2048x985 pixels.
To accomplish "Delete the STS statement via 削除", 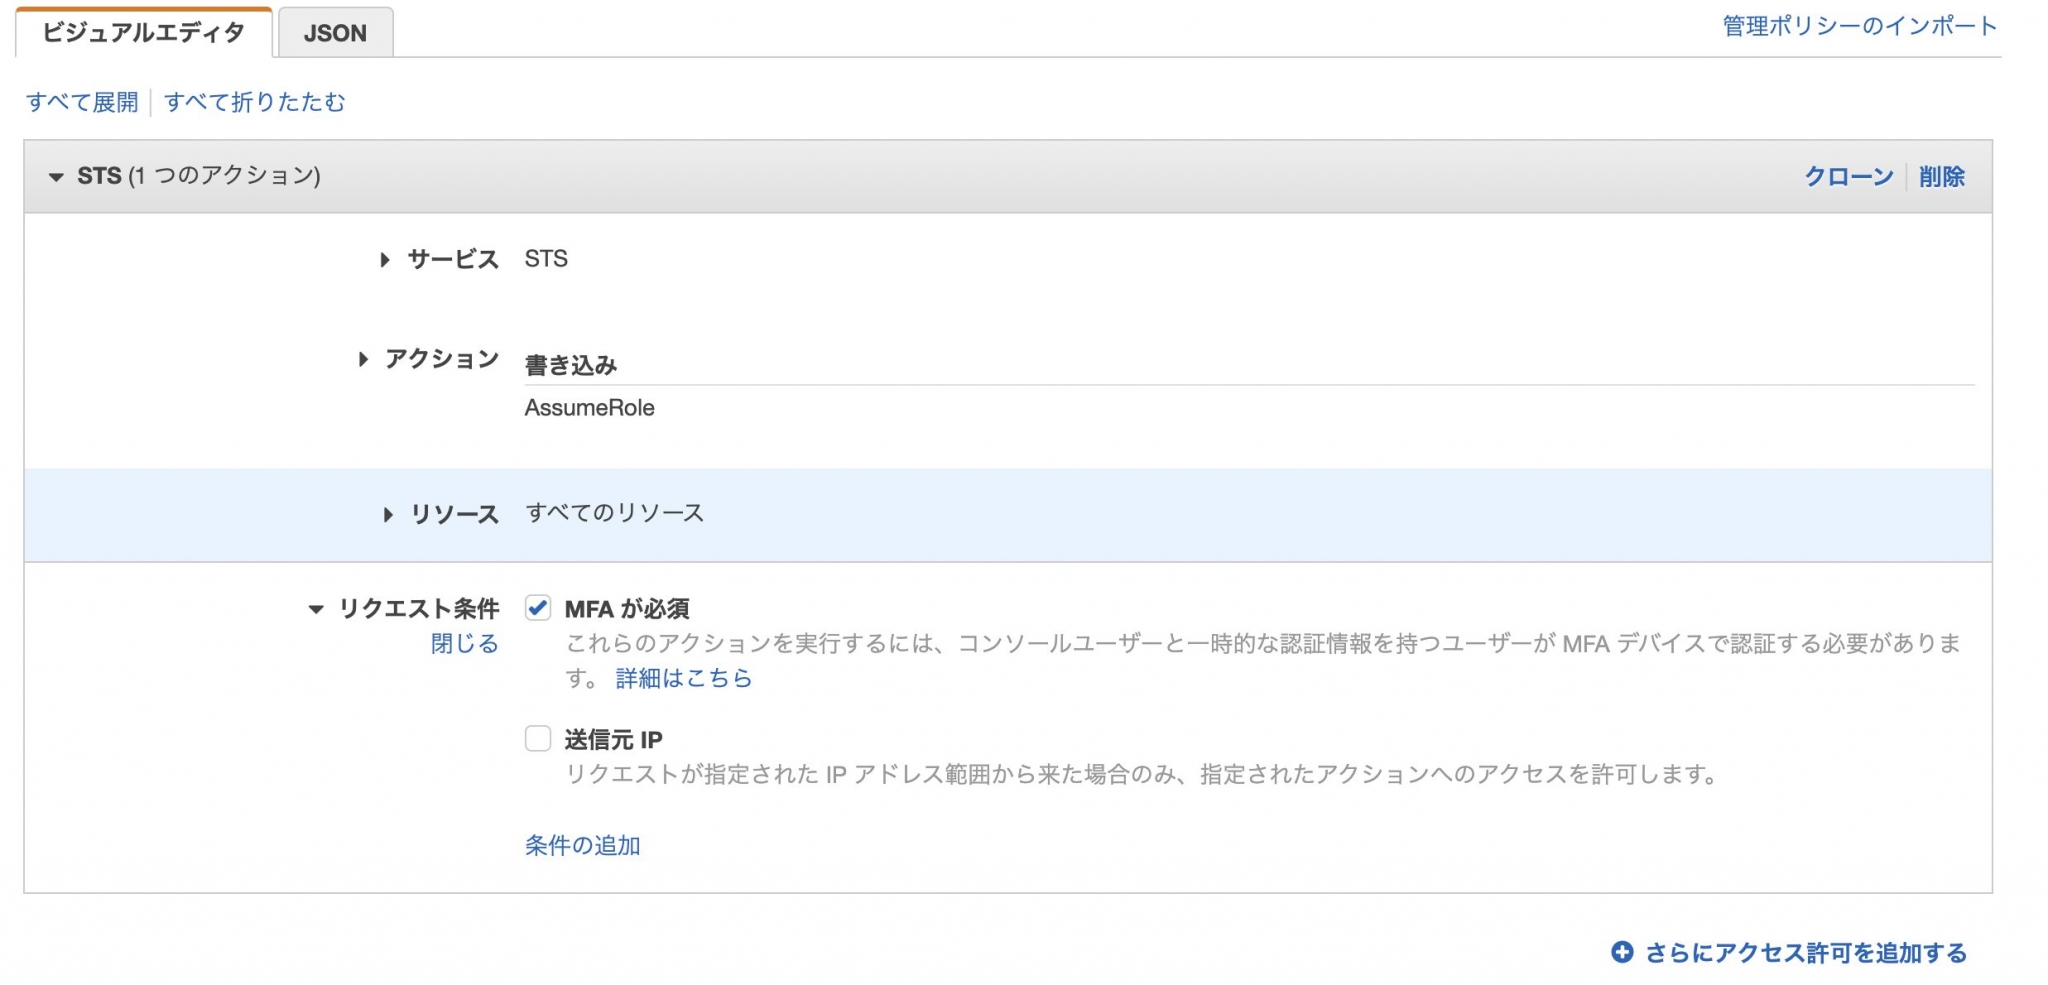I will 1943,176.
